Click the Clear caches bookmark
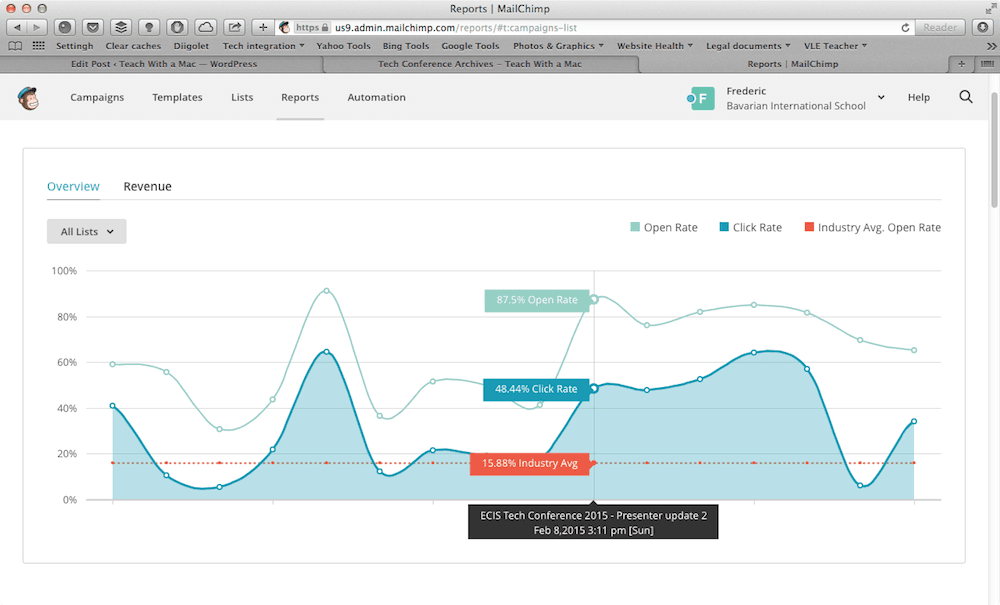1000x605 pixels. (131, 46)
